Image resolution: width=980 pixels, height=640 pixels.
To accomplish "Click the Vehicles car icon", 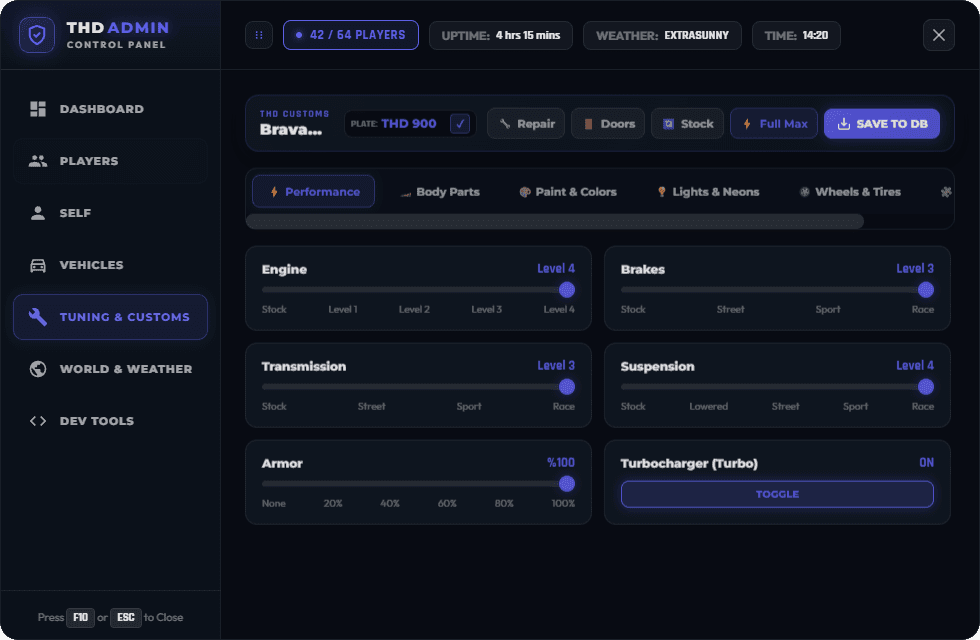I will [x=38, y=265].
